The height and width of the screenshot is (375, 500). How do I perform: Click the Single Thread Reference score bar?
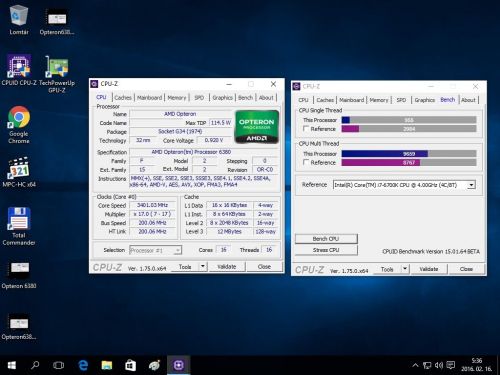point(409,129)
